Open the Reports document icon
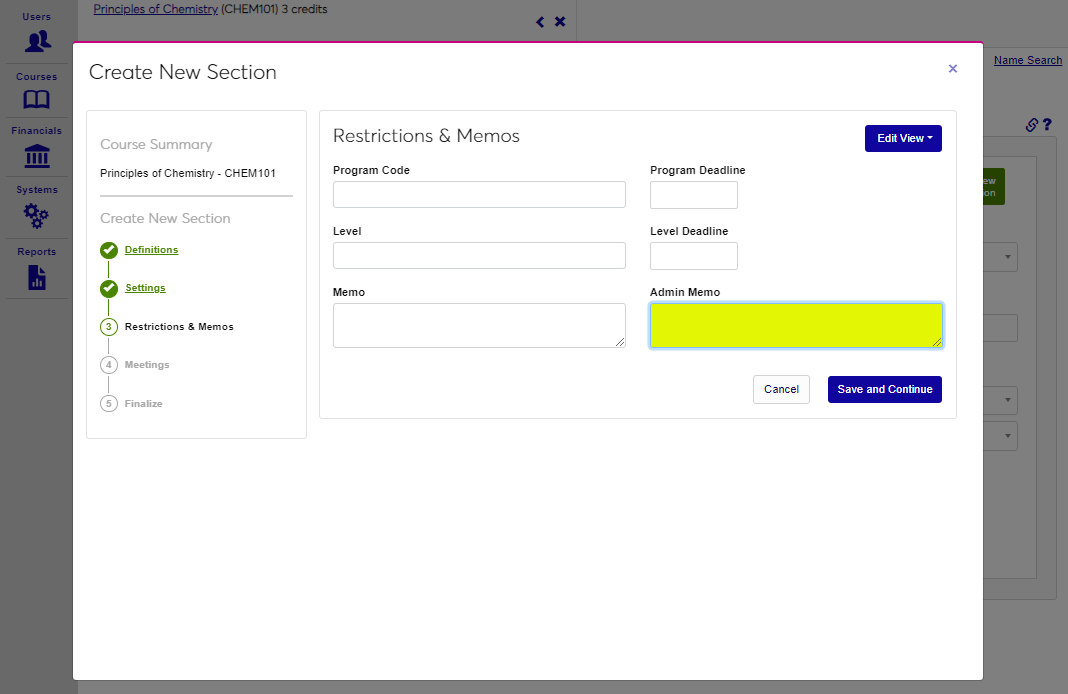The width and height of the screenshot is (1068, 694). click(x=37, y=277)
